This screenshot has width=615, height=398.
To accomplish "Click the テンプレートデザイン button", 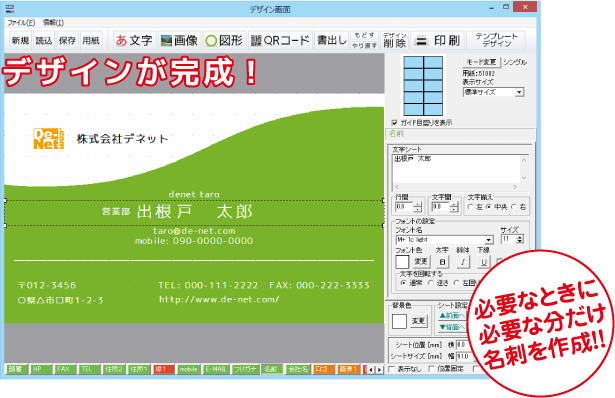I will coord(496,40).
